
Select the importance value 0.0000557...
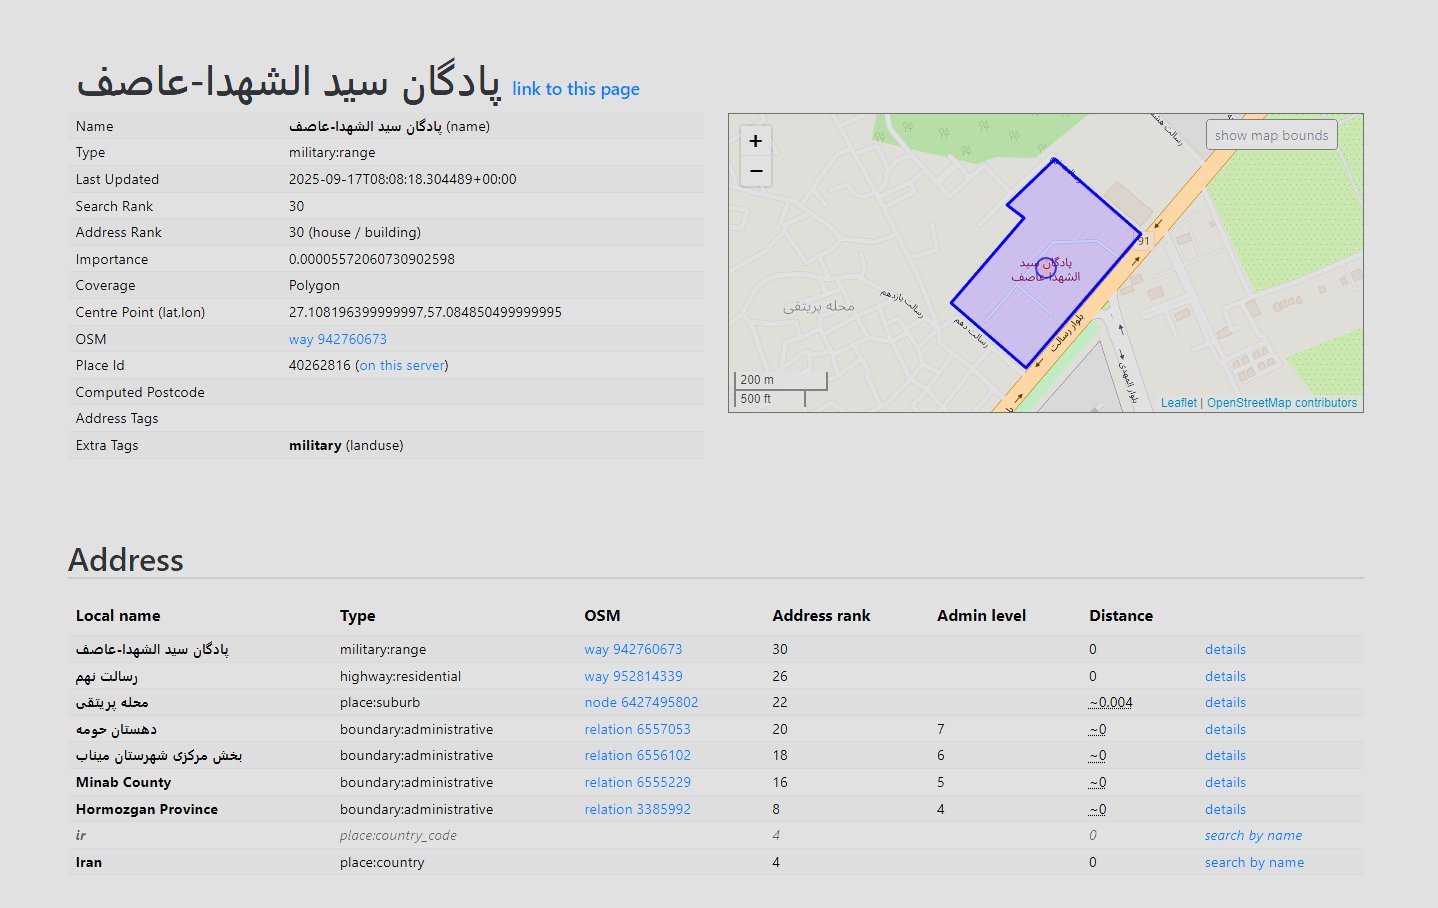372,259
